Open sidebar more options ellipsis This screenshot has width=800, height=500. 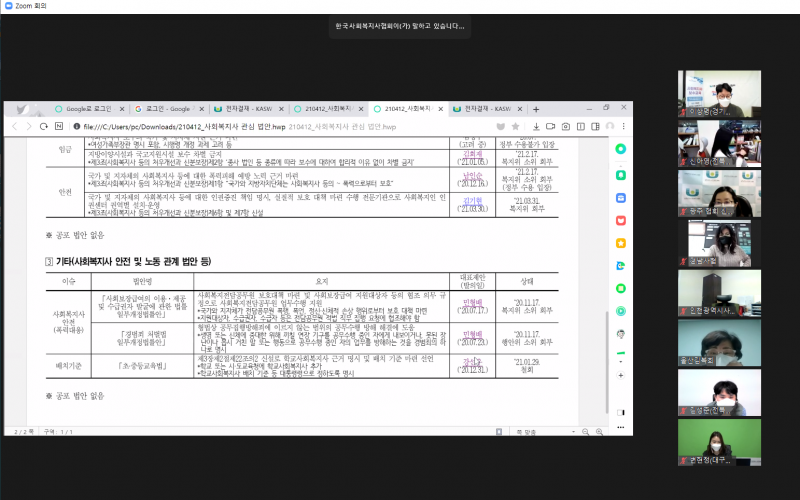point(620,427)
